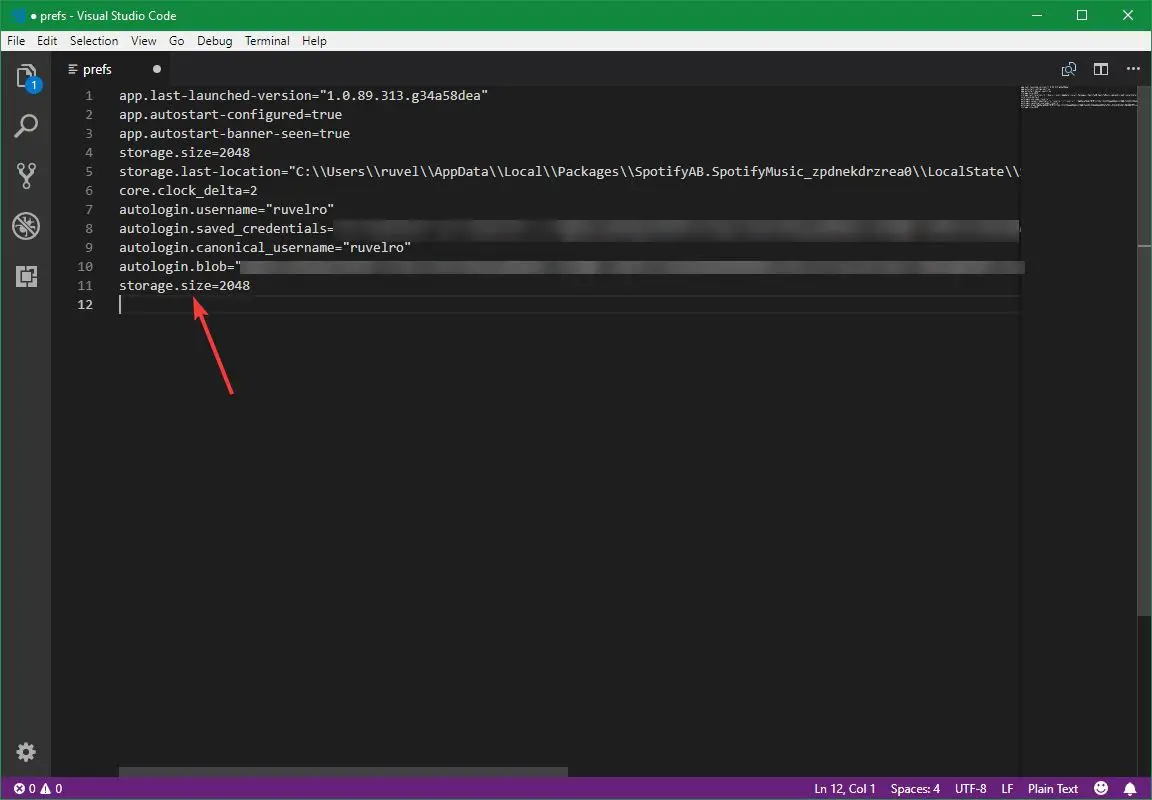This screenshot has height=800, width=1152.
Task: Open the Debug view in activity bar
Action: (26, 226)
